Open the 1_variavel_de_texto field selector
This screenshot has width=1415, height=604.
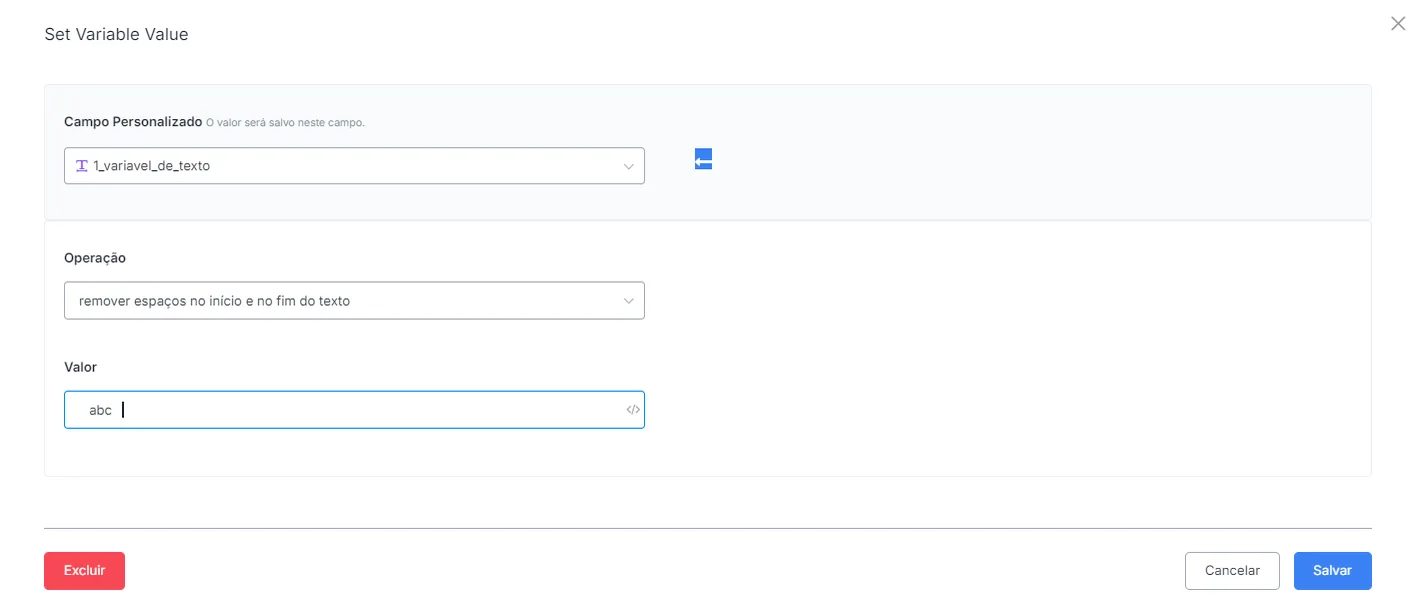pos(354,166)
